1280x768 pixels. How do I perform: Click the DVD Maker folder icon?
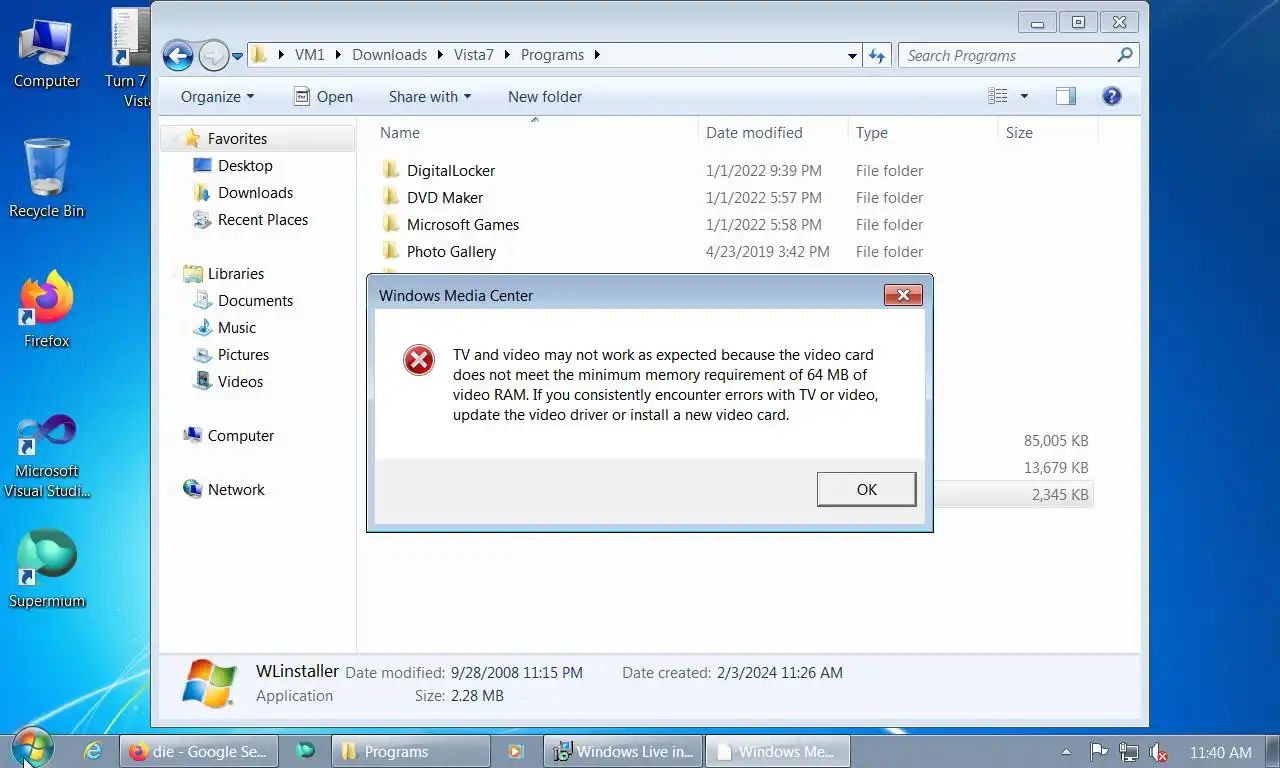pyautogui.click(x=391, y=197)
